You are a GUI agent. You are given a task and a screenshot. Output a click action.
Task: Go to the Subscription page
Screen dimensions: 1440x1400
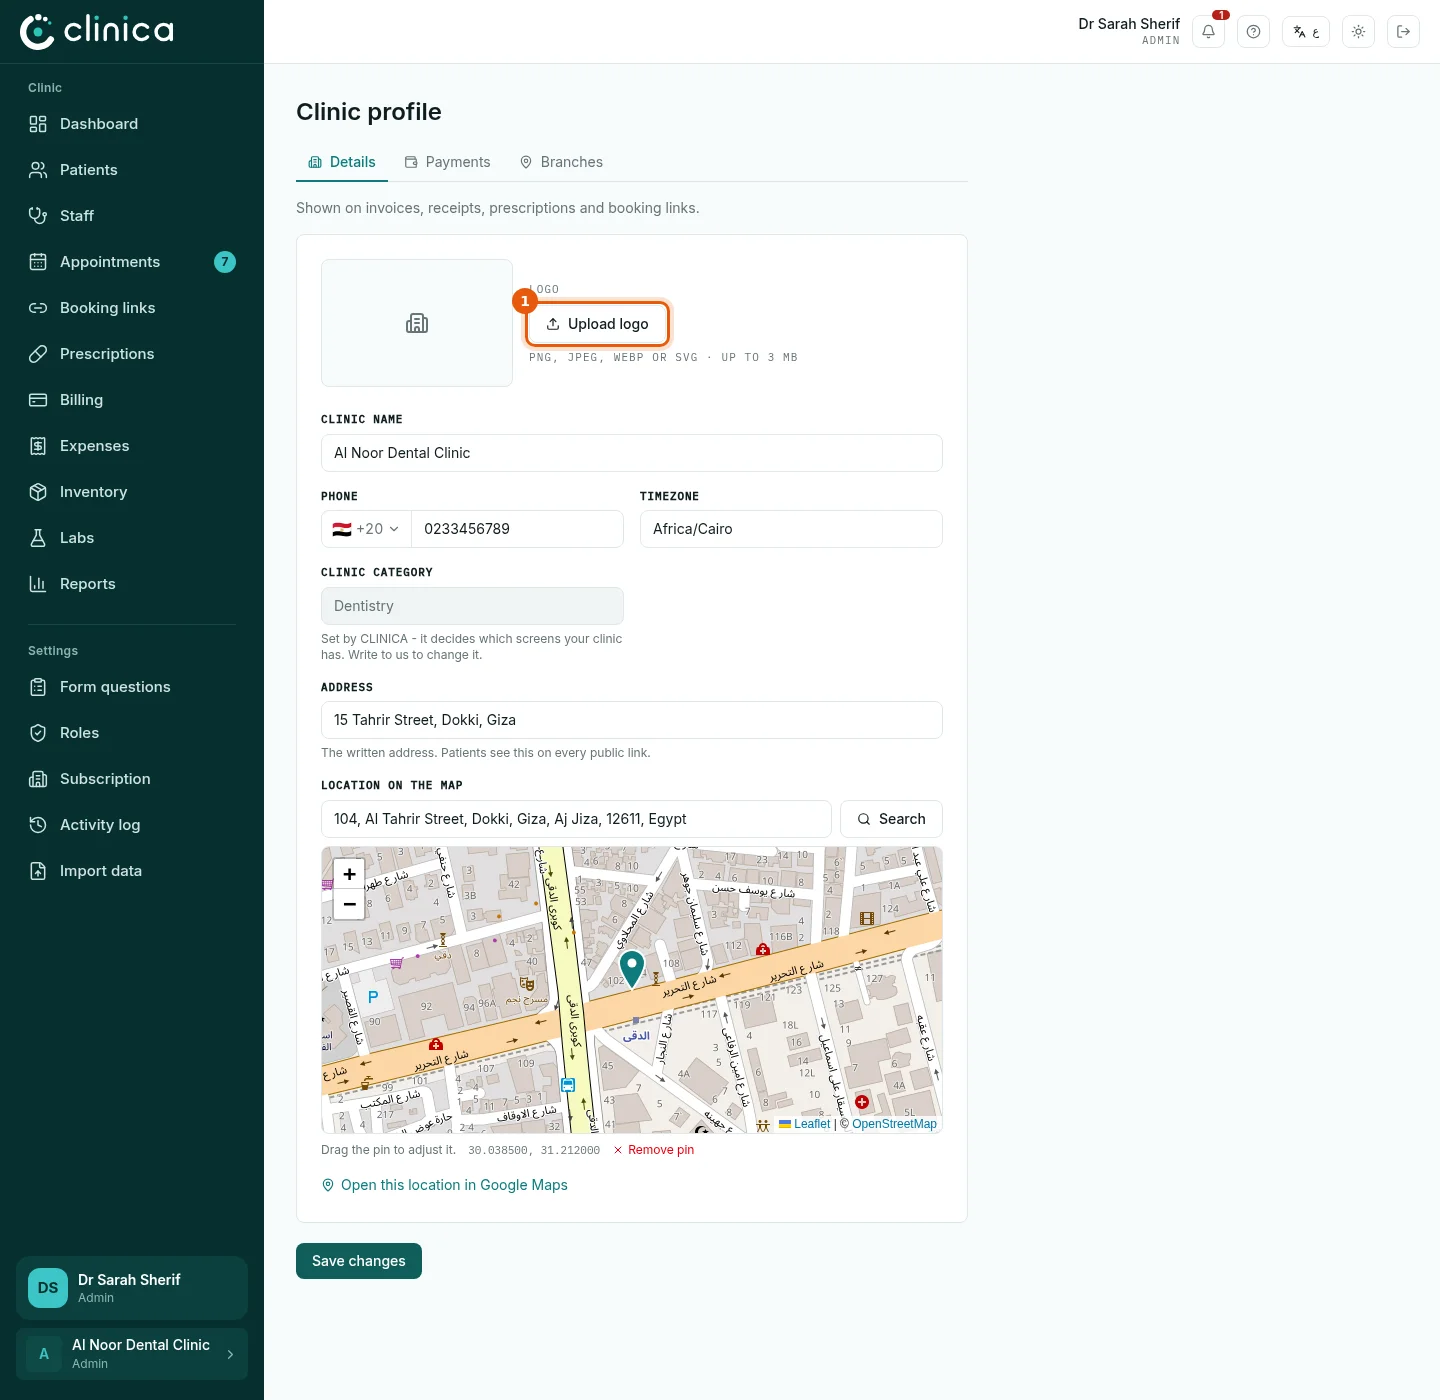pyautogui.click(x=132, y=779)
